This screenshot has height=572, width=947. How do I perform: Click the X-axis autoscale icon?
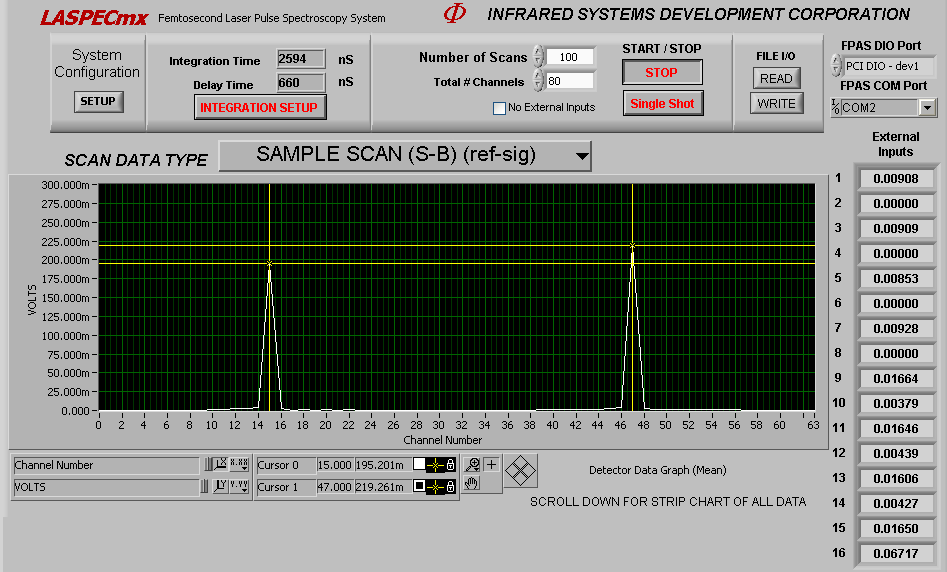pyautogui.click(x=221, y=465)
